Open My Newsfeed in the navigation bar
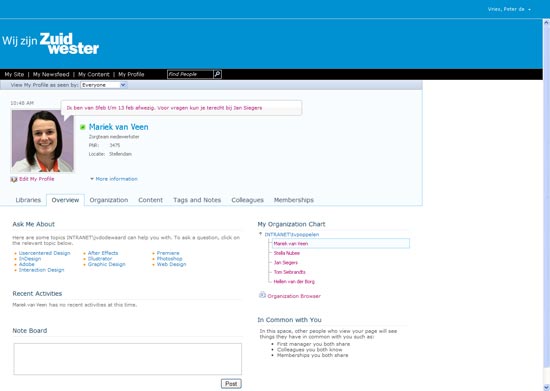Viewport: 550px width, 391px height. pyautogui.click(x=51, y=74)
